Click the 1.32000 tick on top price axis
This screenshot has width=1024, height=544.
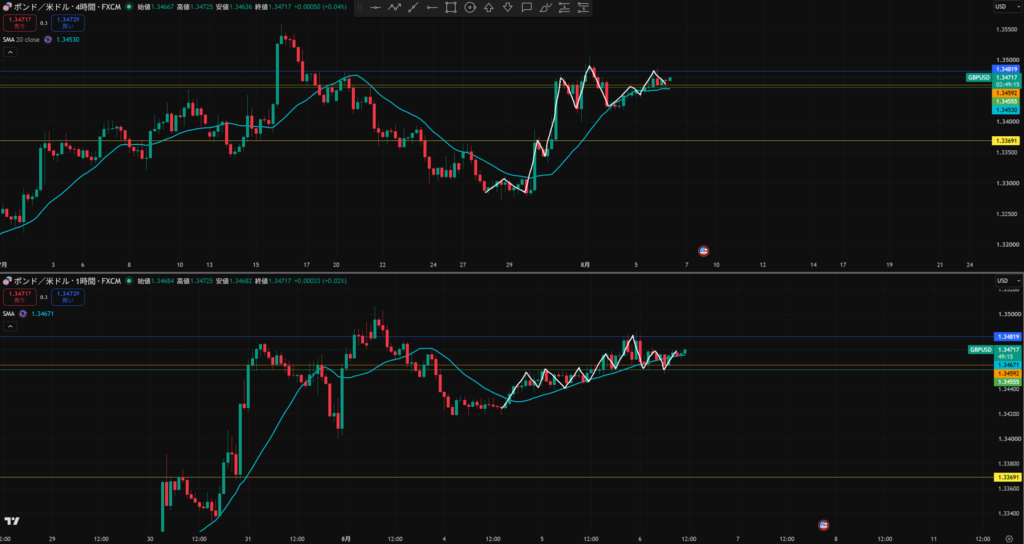coord(1008,244)
